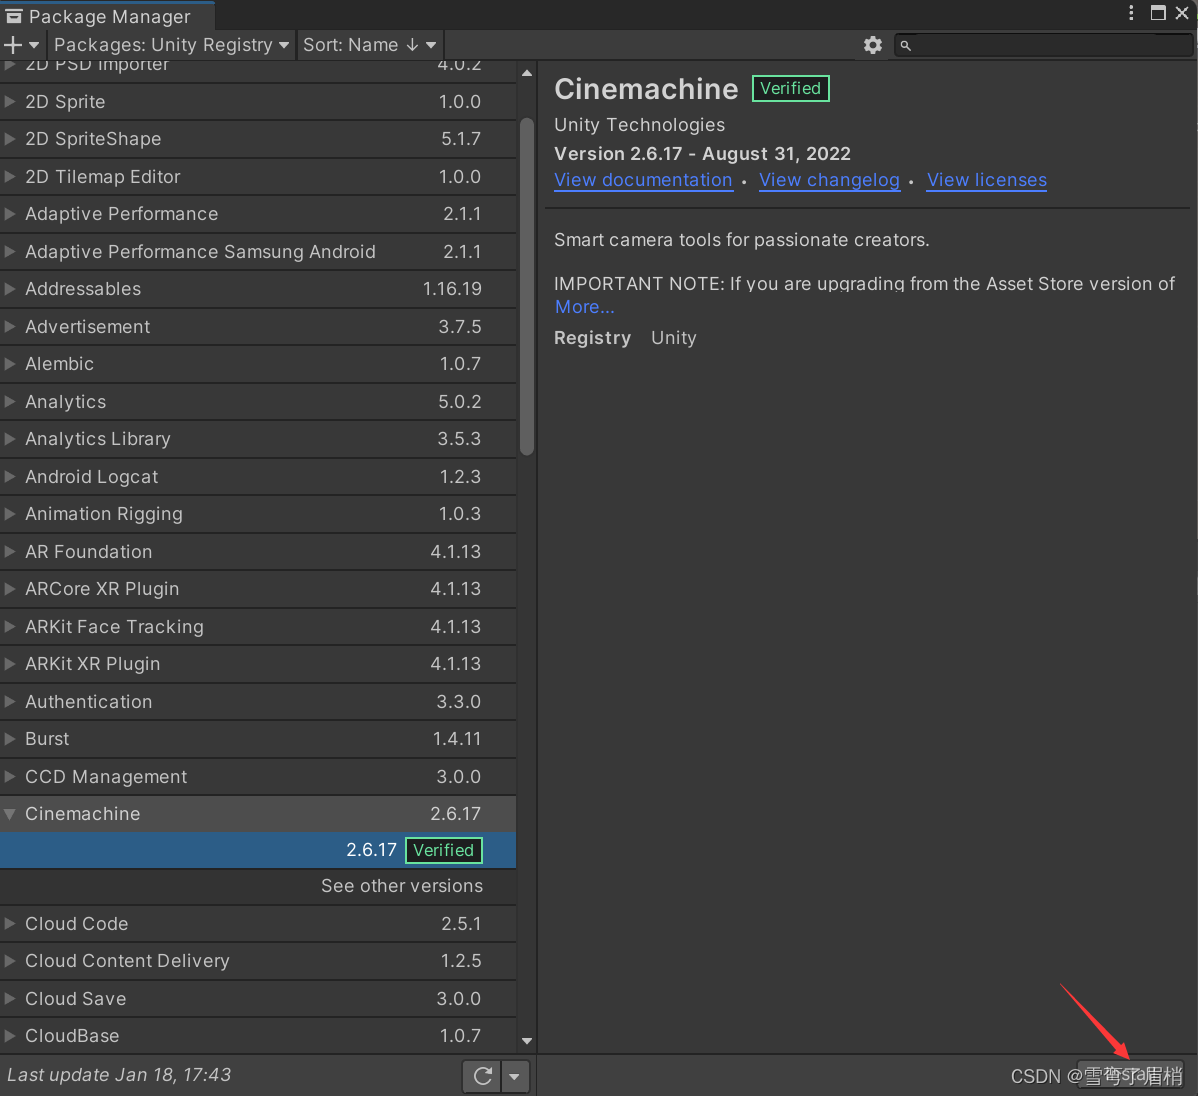Open the refresh options dropdown arrow

(x=514, y=1076)
